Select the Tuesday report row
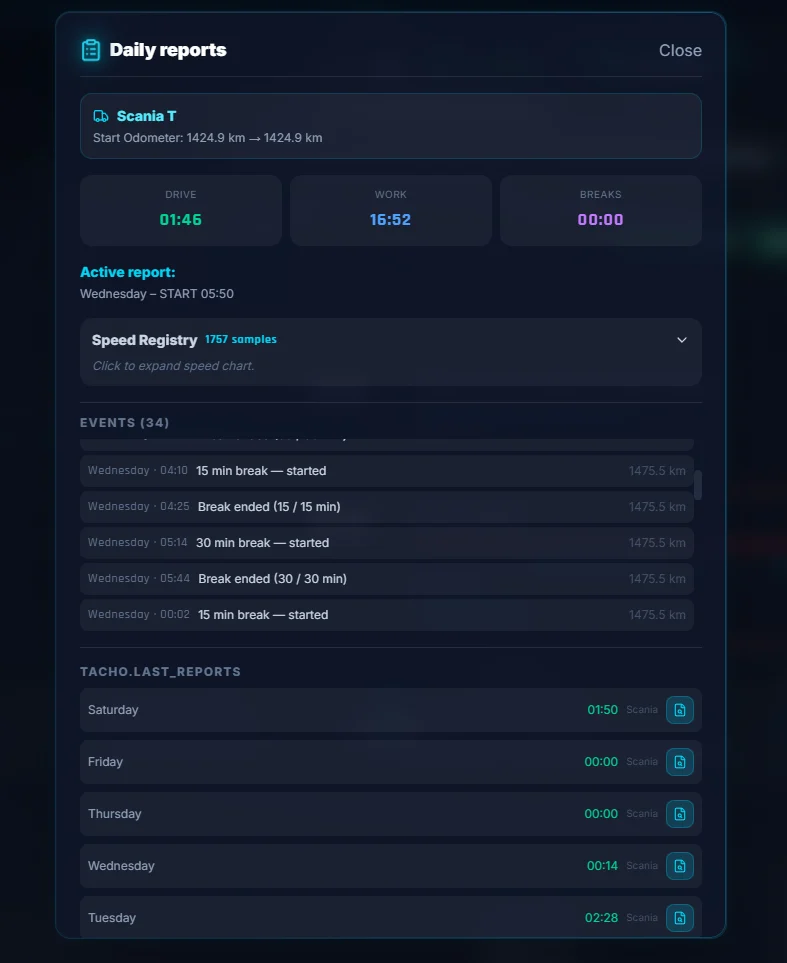The image size is (787, 963). coord(330,918)
